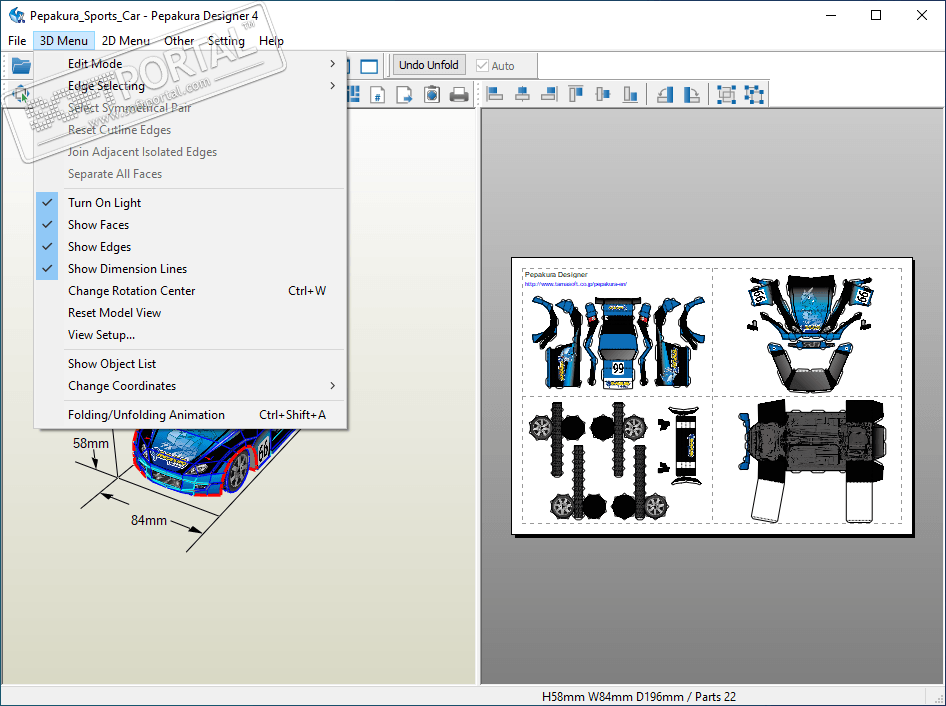This screenshot has height=706, width=946.
Task: Open the Help menu
Action: coord(271,40)
